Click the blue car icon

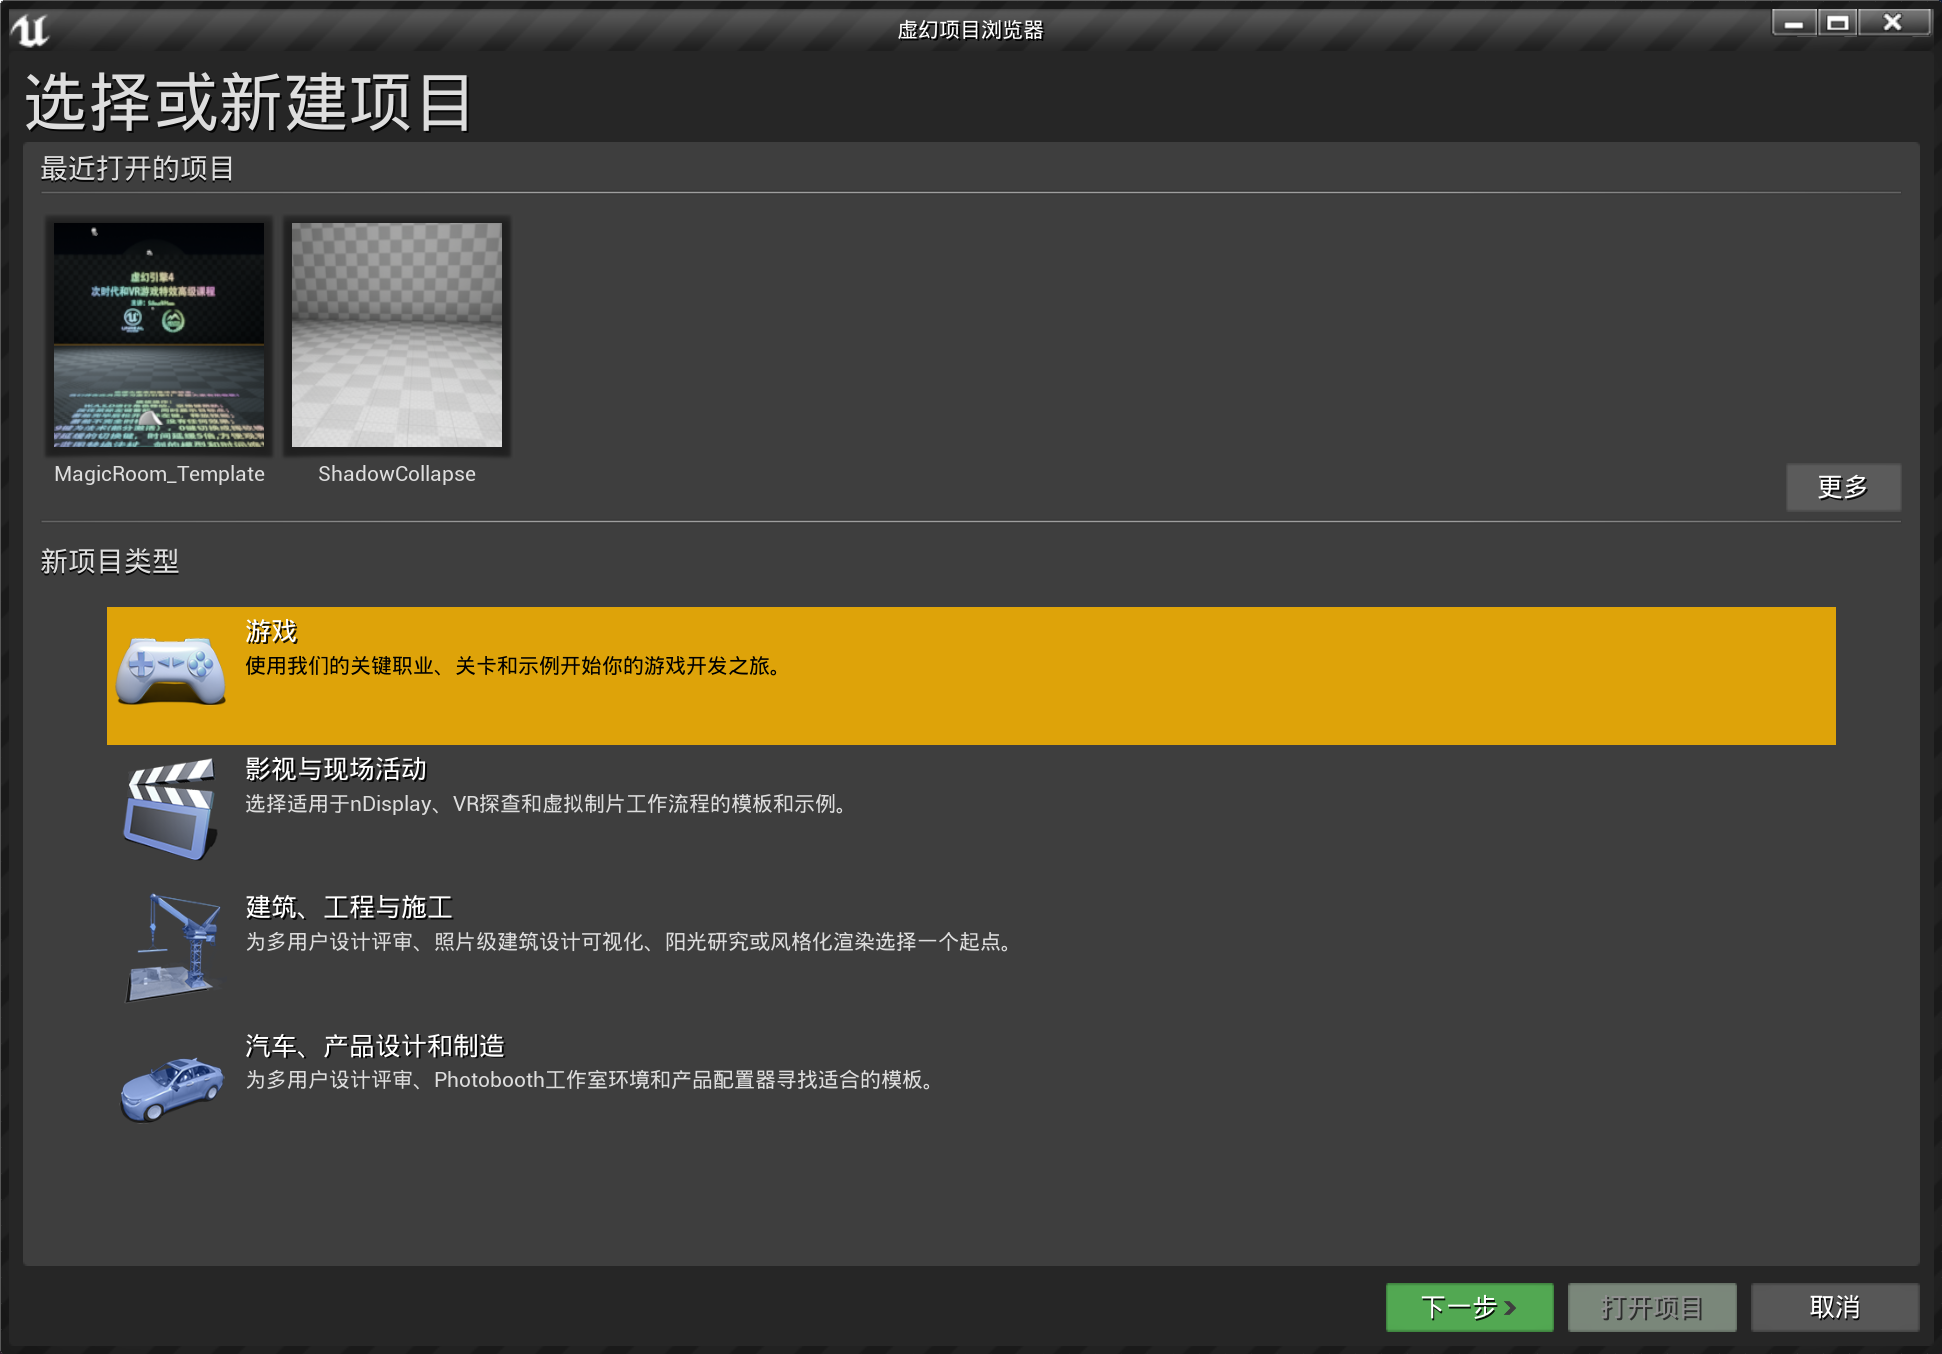[172, 1088]
